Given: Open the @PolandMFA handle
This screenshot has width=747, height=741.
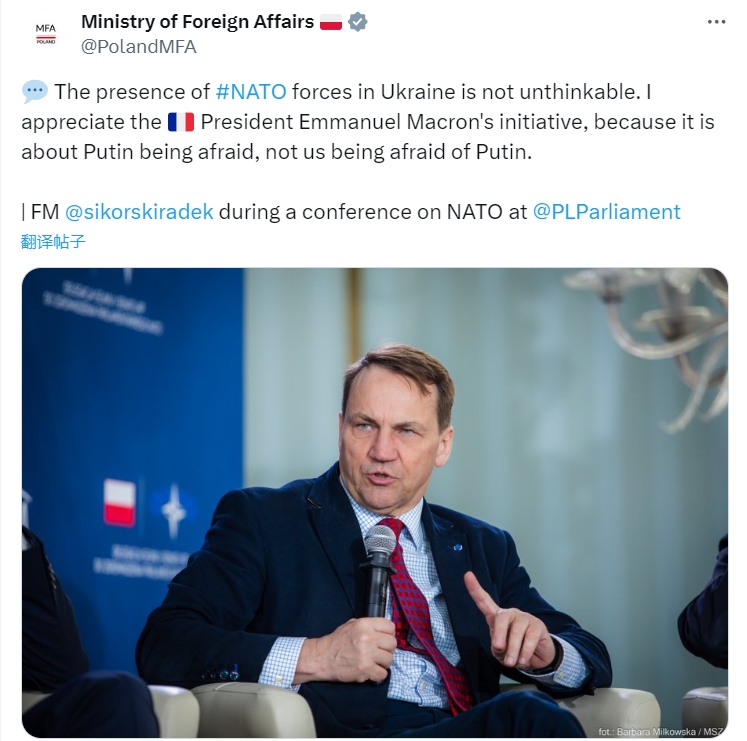Looking at the screenshot, I should point(138,47).
